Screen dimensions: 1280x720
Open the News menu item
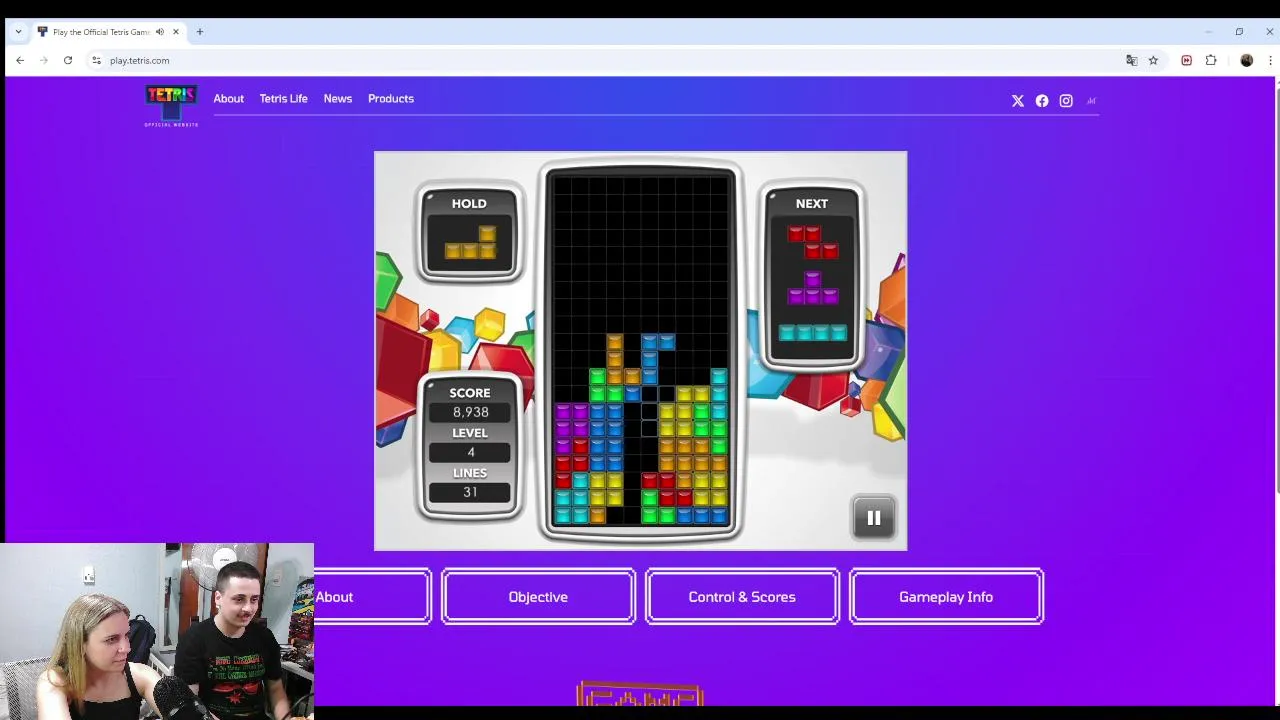(337, 99)
